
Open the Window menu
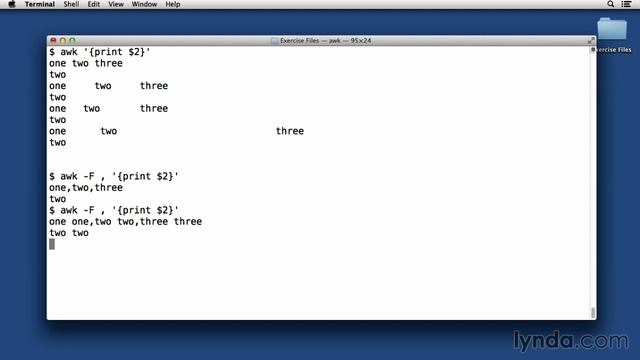pos(144,4)
